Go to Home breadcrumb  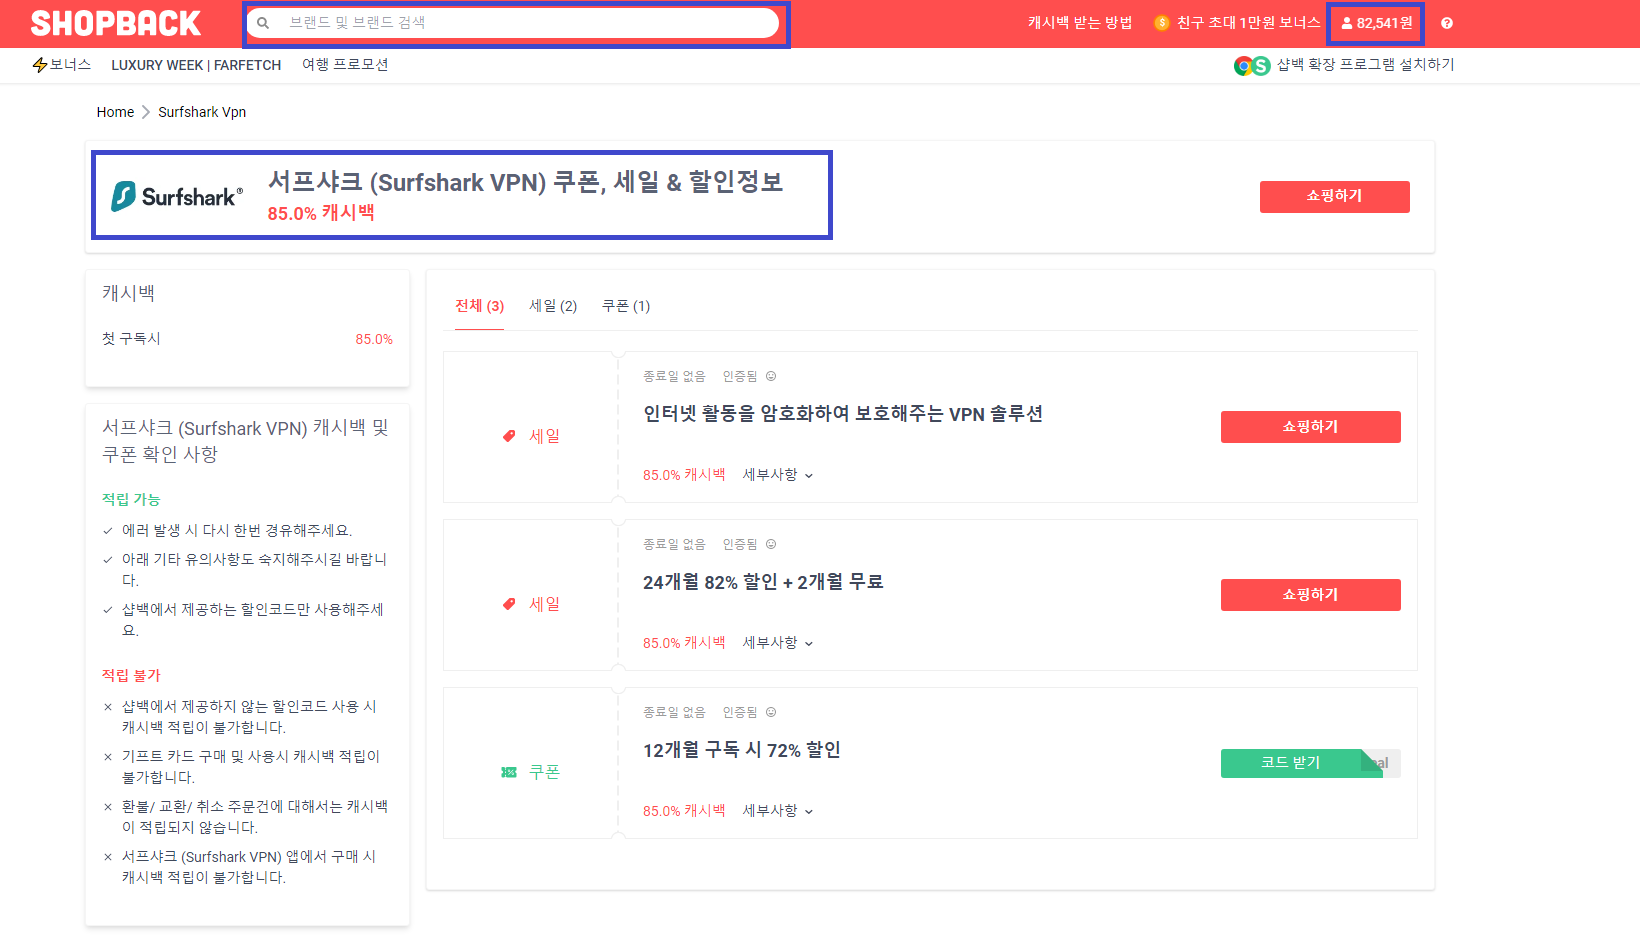click(x=115, y=112)
